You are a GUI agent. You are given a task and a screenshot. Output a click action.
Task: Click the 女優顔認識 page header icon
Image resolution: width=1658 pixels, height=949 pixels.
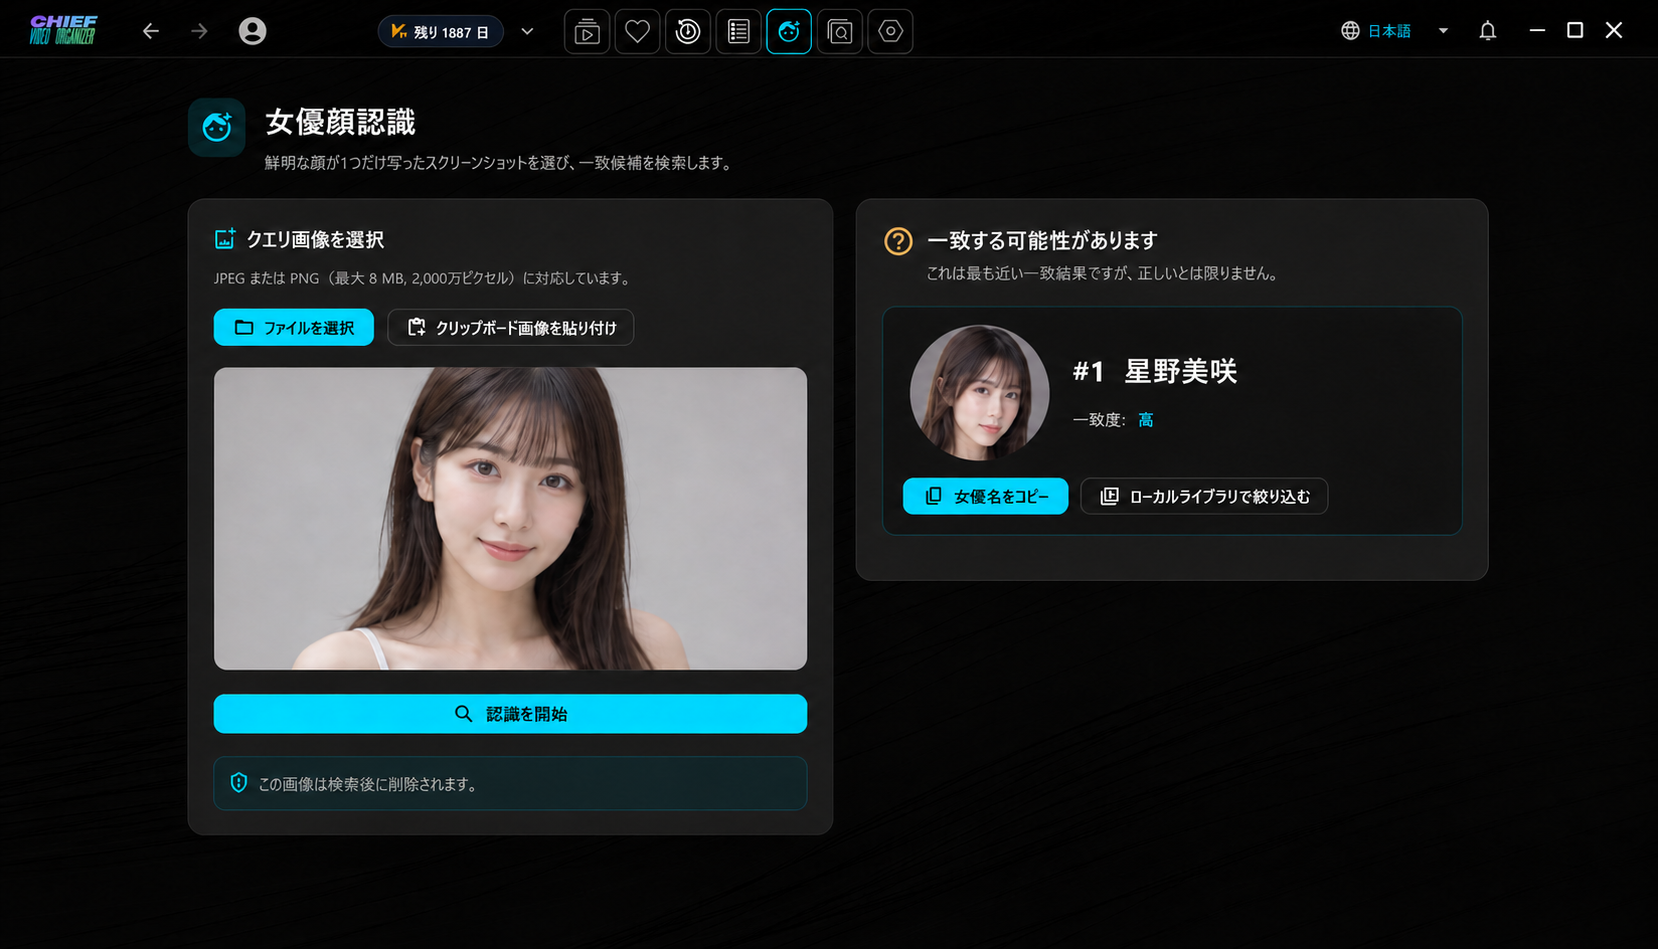click(217, 127)
